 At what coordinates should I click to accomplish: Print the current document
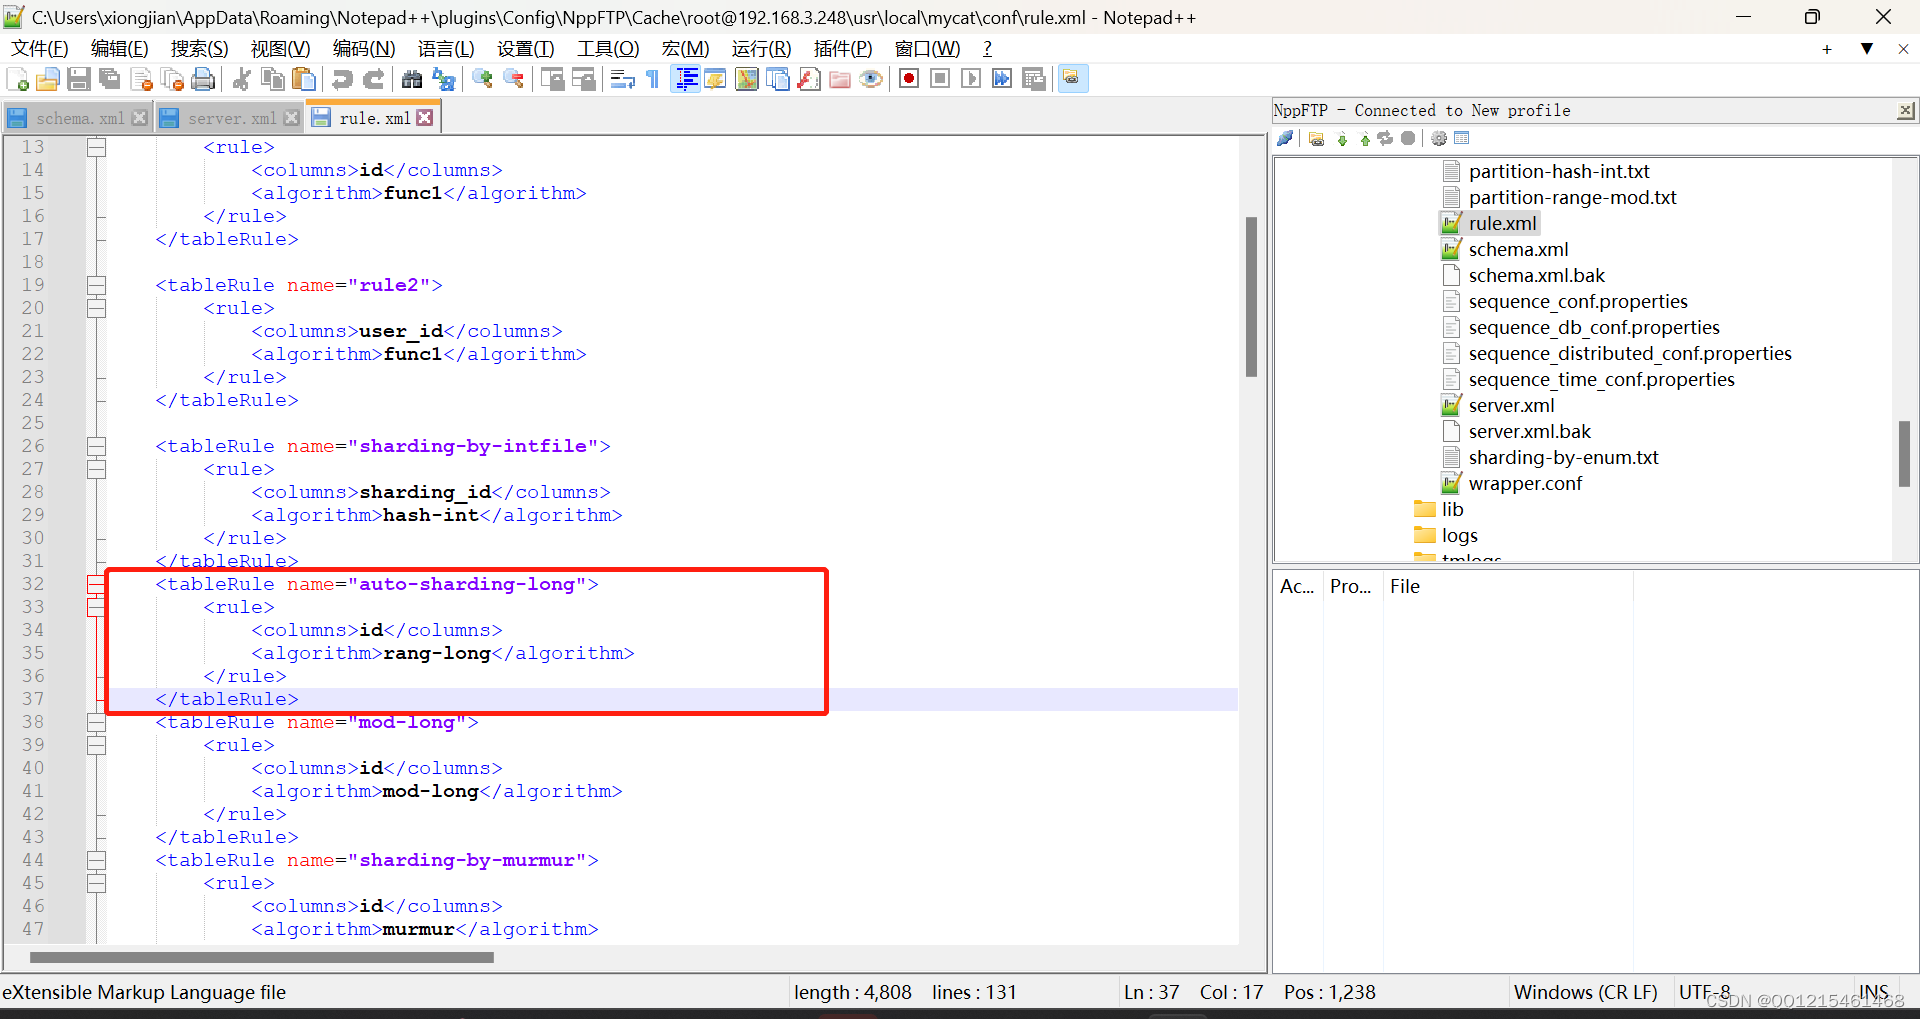point(203,79)
